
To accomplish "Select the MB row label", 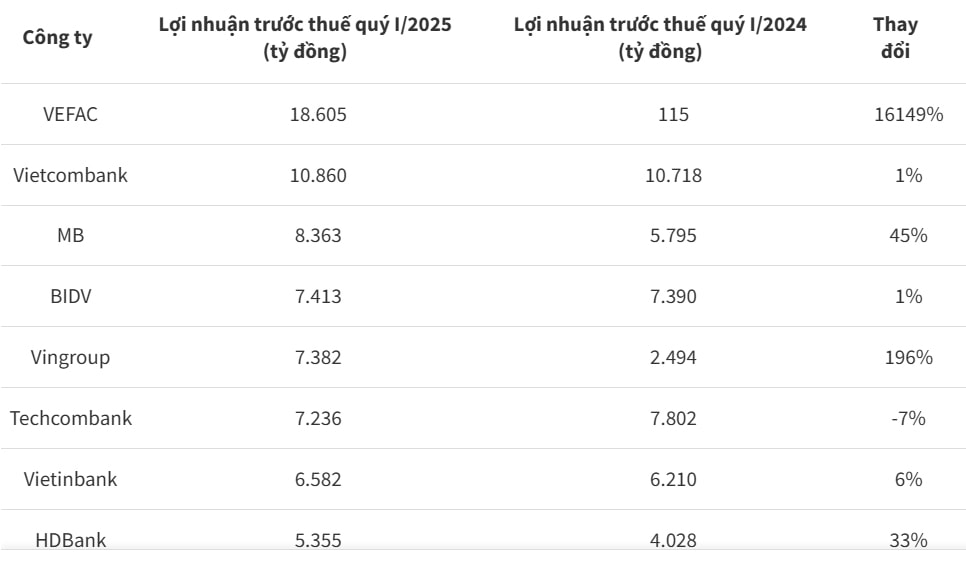I will [x=70, y=235].
